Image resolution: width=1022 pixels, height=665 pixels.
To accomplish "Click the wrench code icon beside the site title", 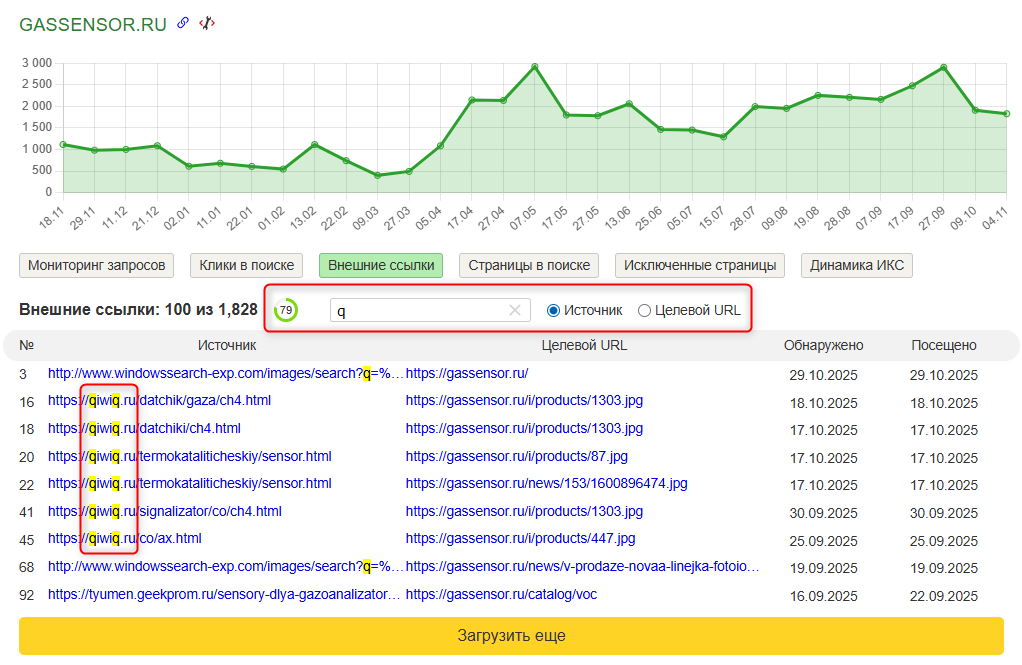I will pos(207,23).
